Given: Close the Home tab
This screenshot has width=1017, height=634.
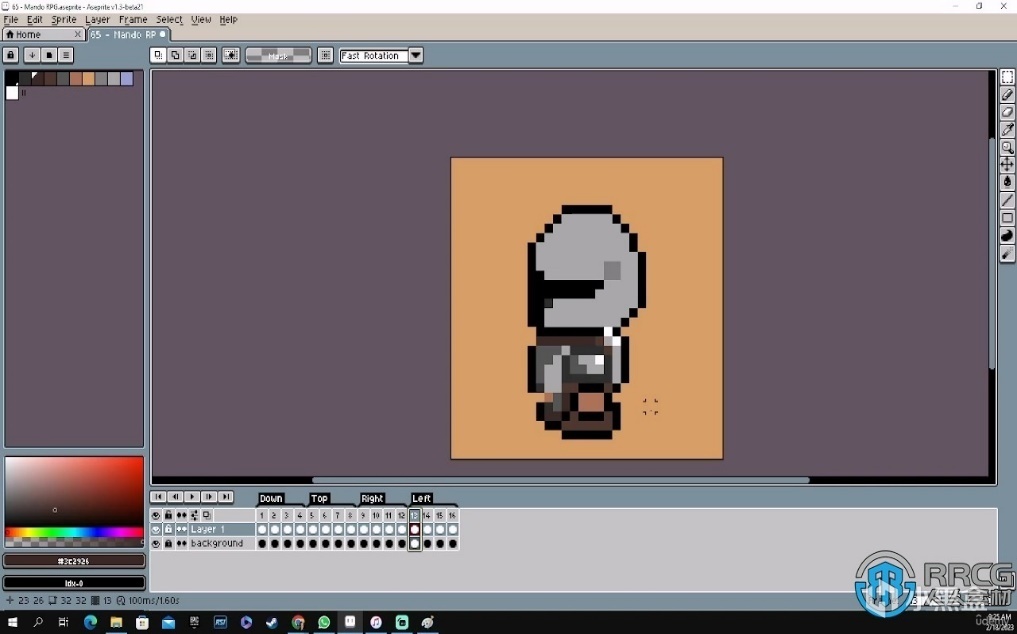Looking at the screenshot, I should (78, 34).
